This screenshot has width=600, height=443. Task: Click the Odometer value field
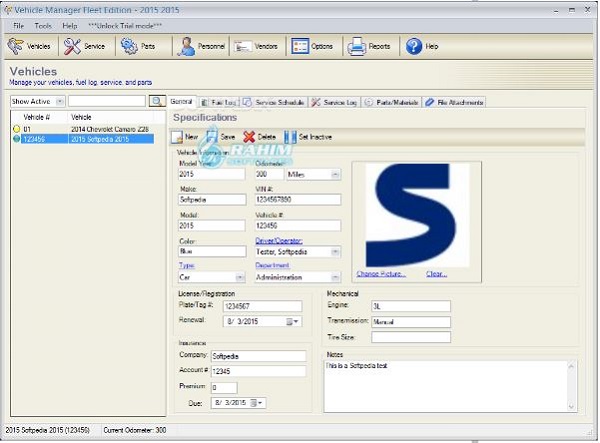tap(269, 174)
